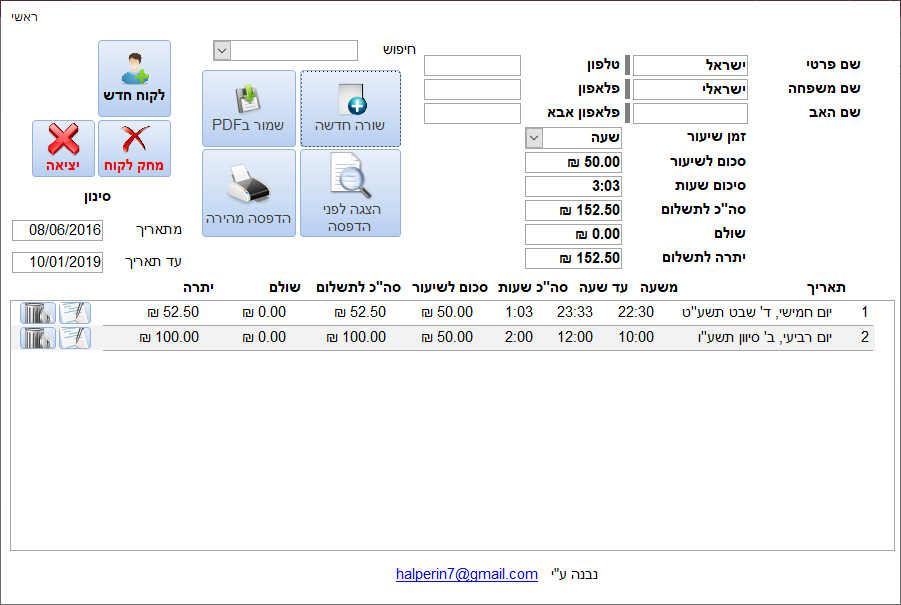Click the מחק לקוח delete customer button
The image size is (901, 605).
(134, 148)
